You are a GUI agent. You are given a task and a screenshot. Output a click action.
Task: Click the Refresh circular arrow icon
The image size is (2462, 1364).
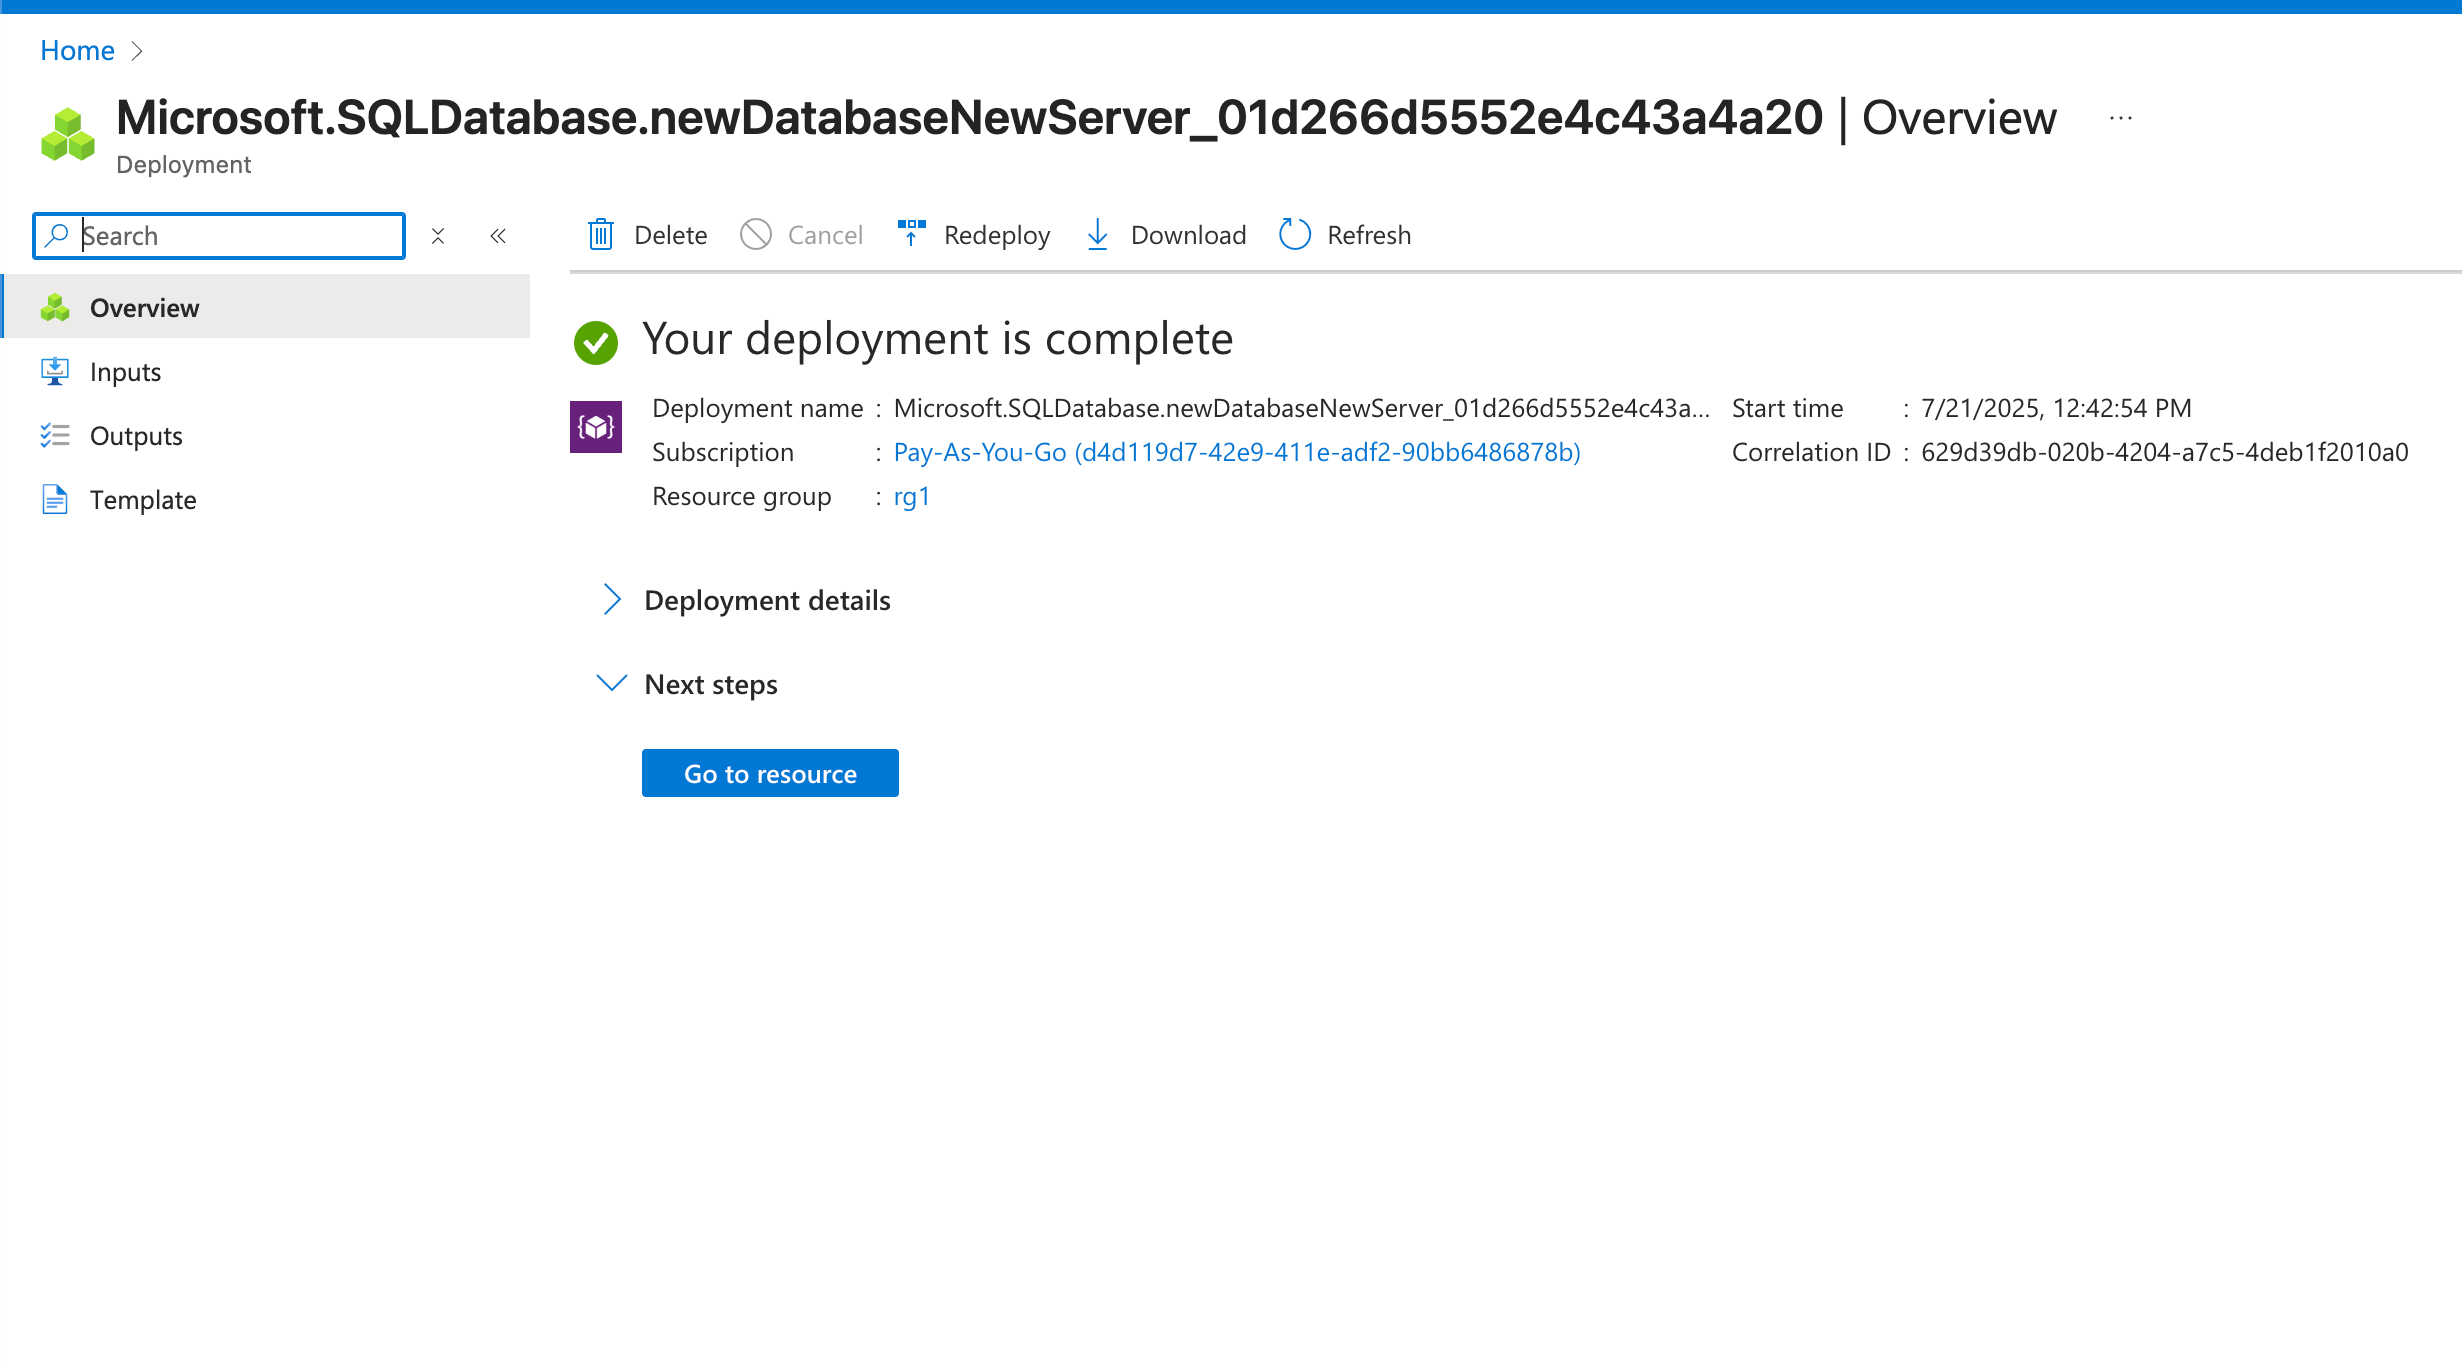[x=1294, y=234]
